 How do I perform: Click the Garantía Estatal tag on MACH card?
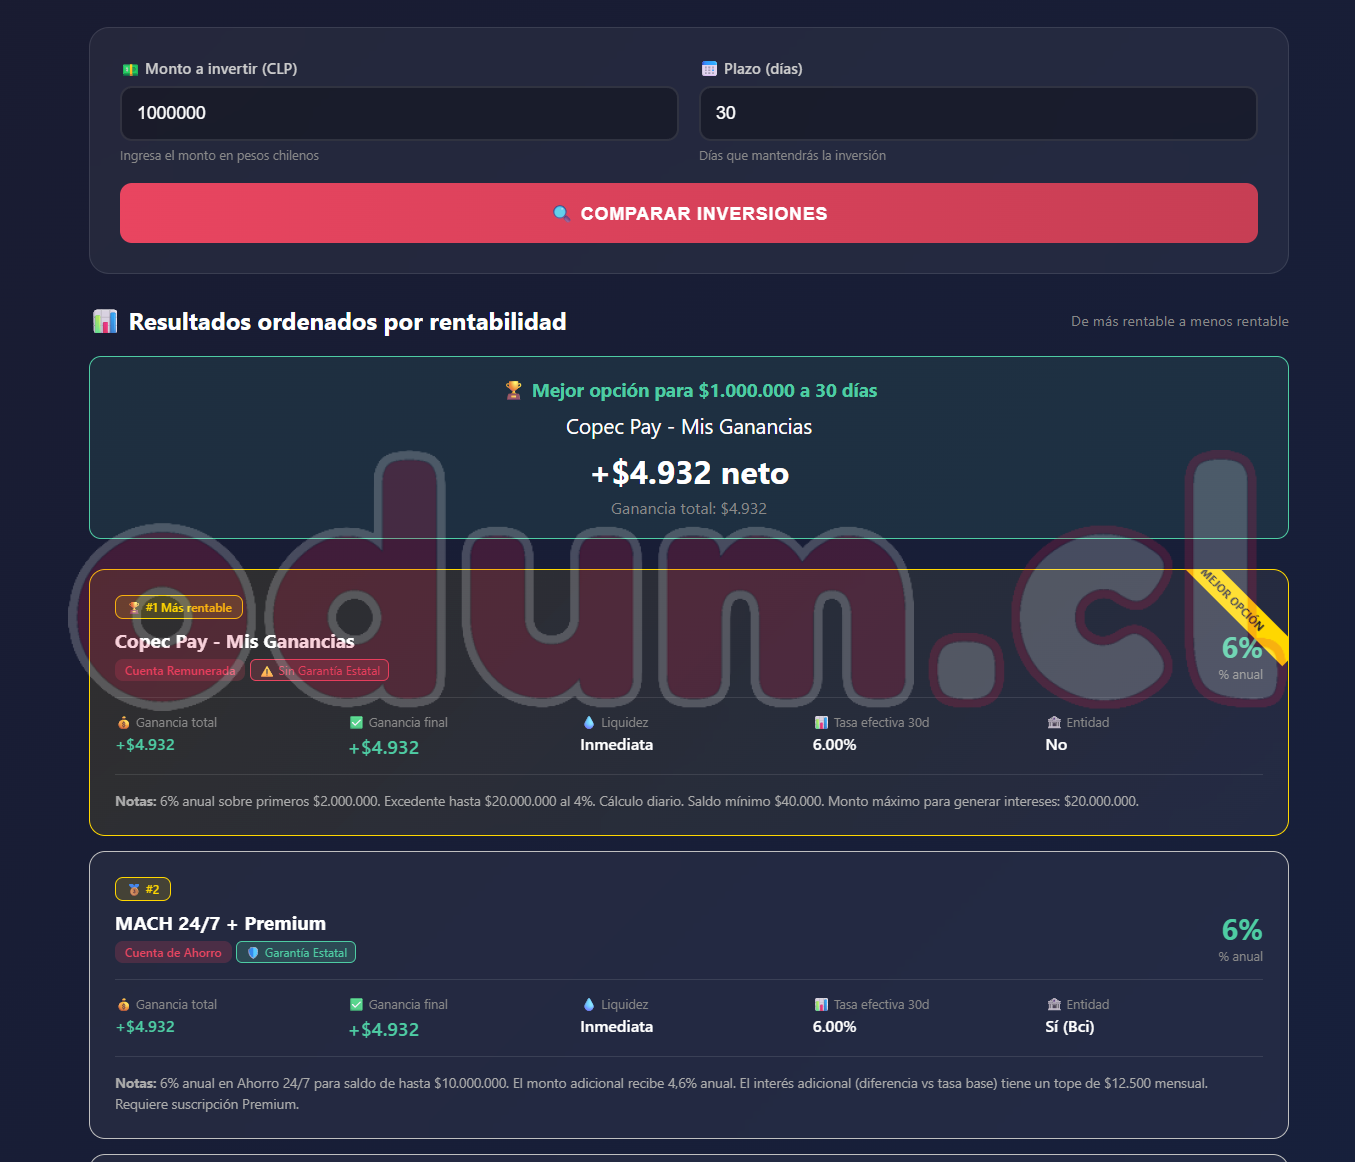pos(296,953)
